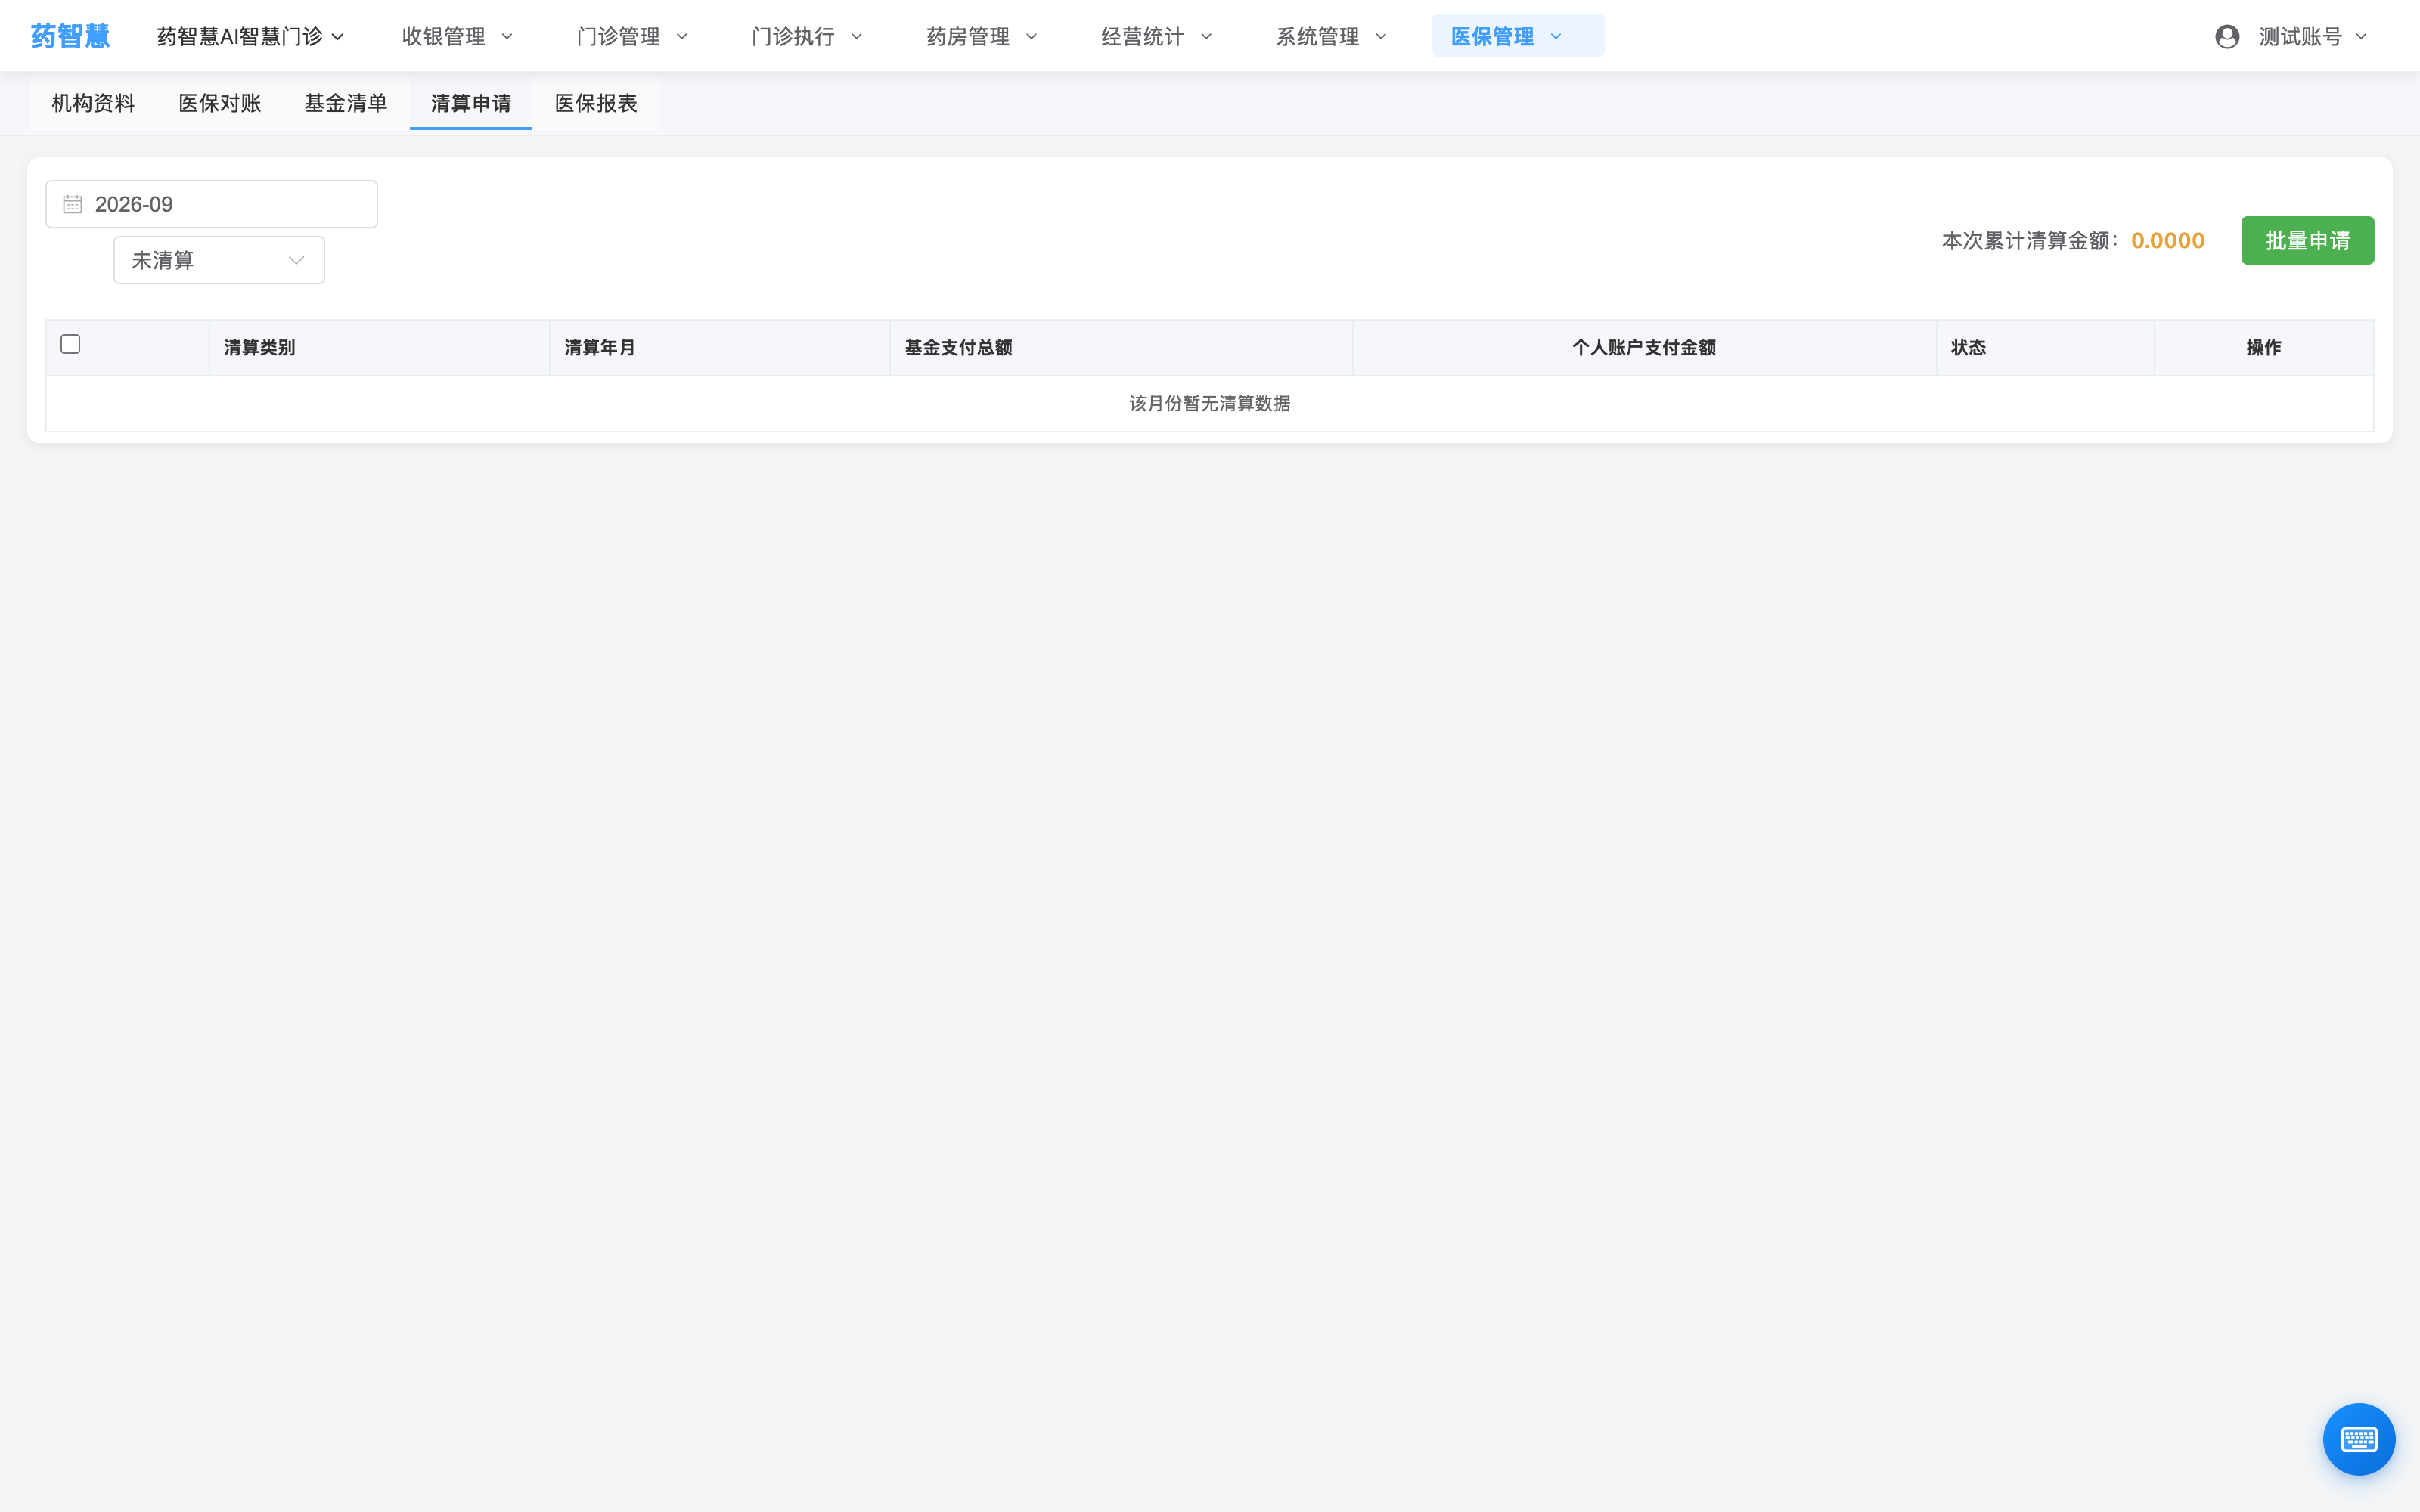Click the chevron beside 药房管理
2420x1512 pixels.
tap(1031, 37)
